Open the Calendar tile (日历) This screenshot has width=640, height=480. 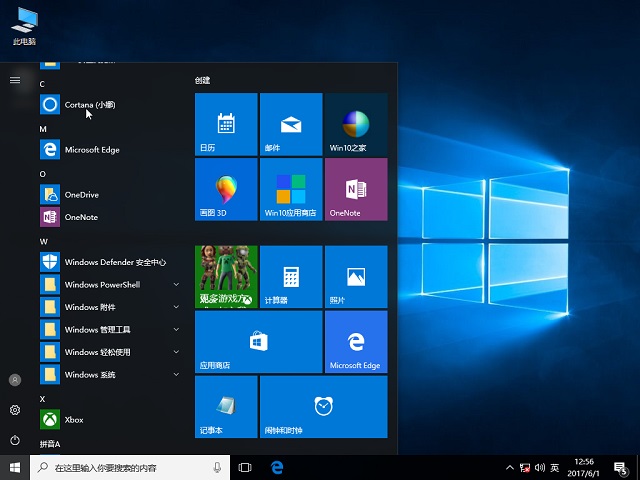pos(226,124)
